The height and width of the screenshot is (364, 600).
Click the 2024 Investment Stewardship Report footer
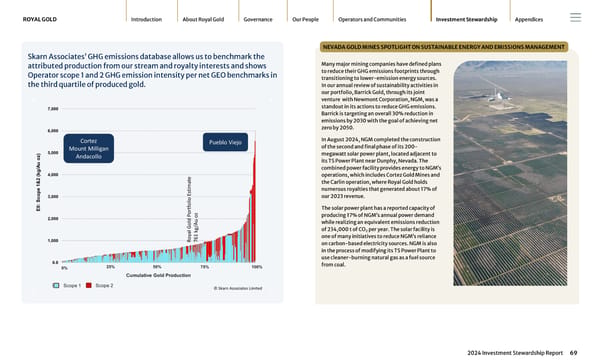515,353
